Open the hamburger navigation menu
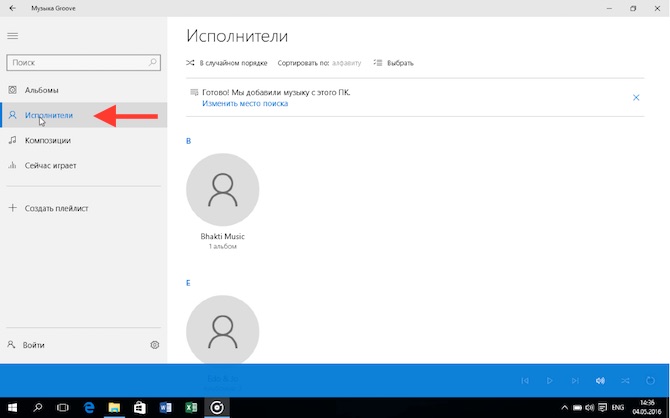Screen dimensions: 670x418 [x=12, y=36]
